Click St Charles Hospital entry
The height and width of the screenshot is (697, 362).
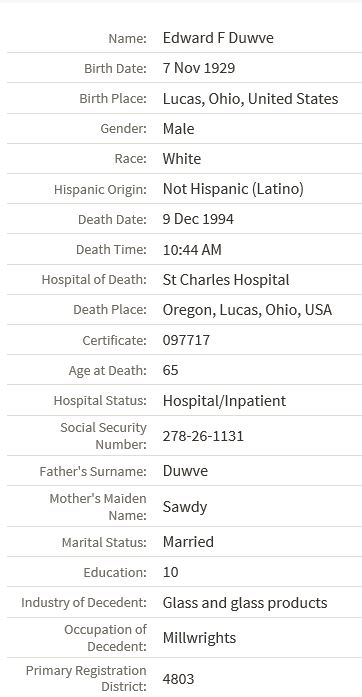tap(226, 280)
